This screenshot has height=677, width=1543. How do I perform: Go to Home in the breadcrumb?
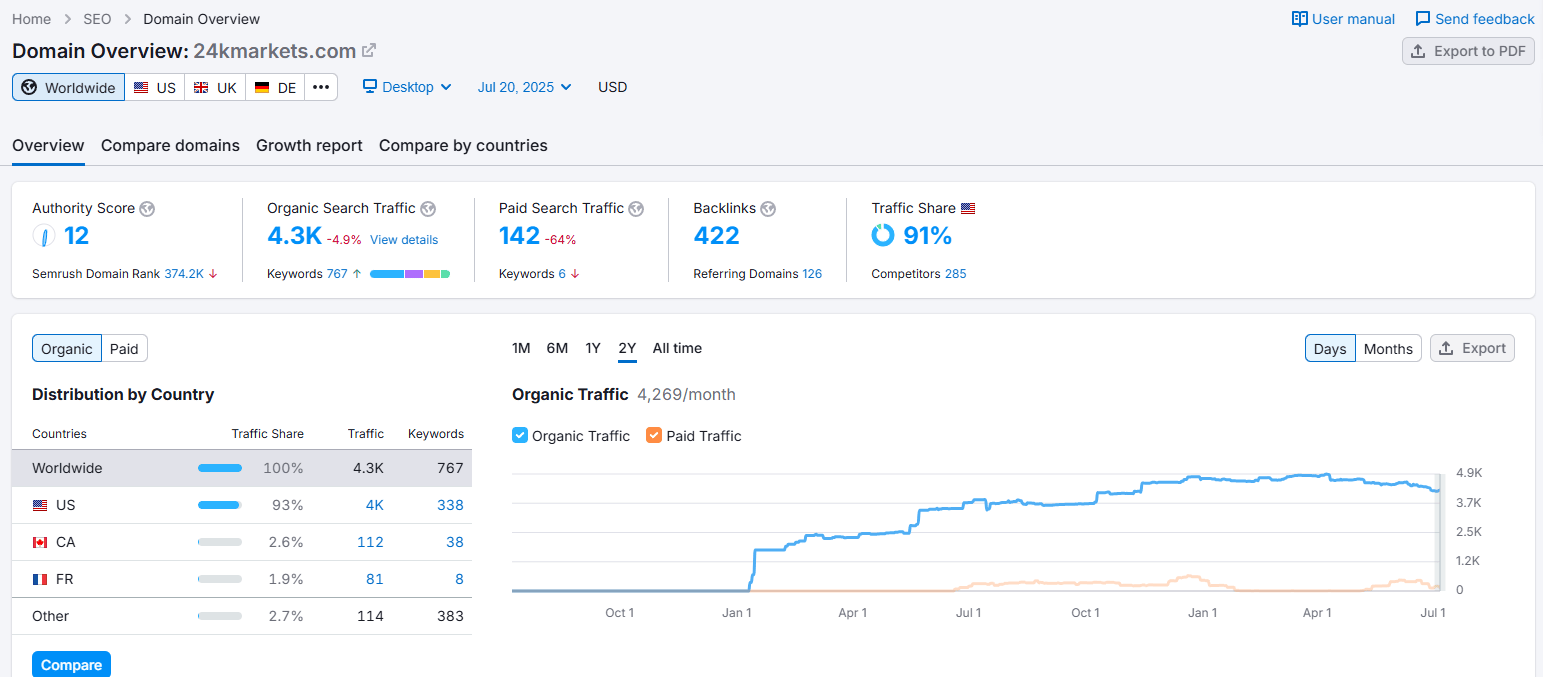(x=31, y=19)
